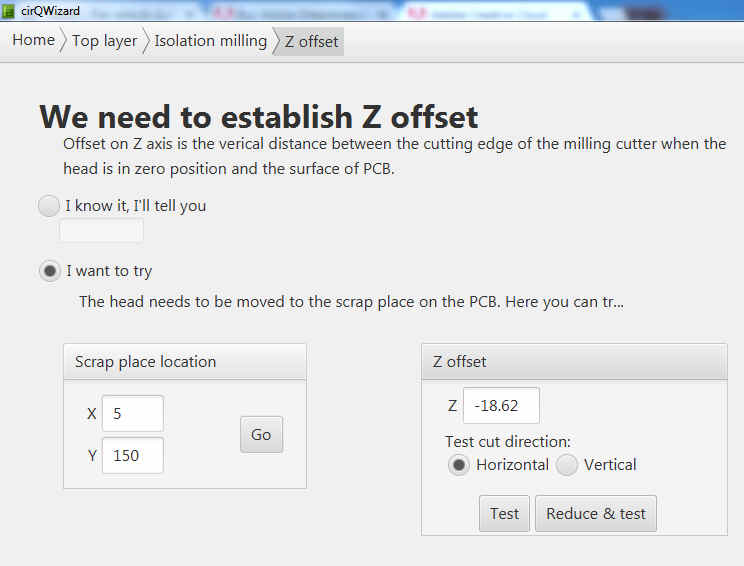744x566 pixels.
Task: Set test cut direction to Vertical
Action: point(567,465)
